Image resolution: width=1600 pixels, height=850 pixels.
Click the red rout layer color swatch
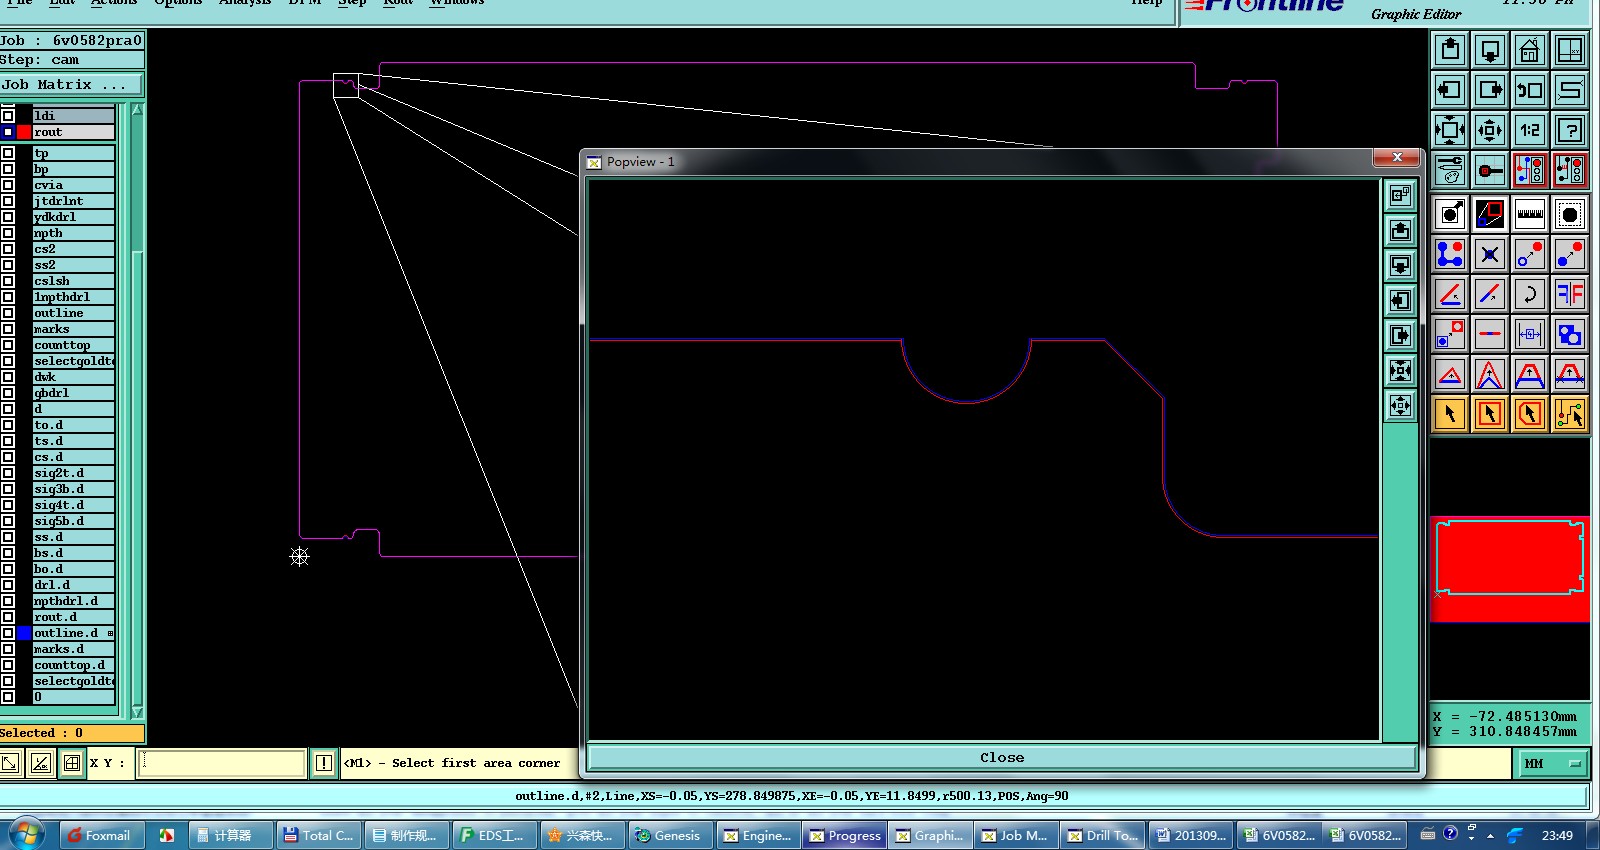click(x=24, y=132)
